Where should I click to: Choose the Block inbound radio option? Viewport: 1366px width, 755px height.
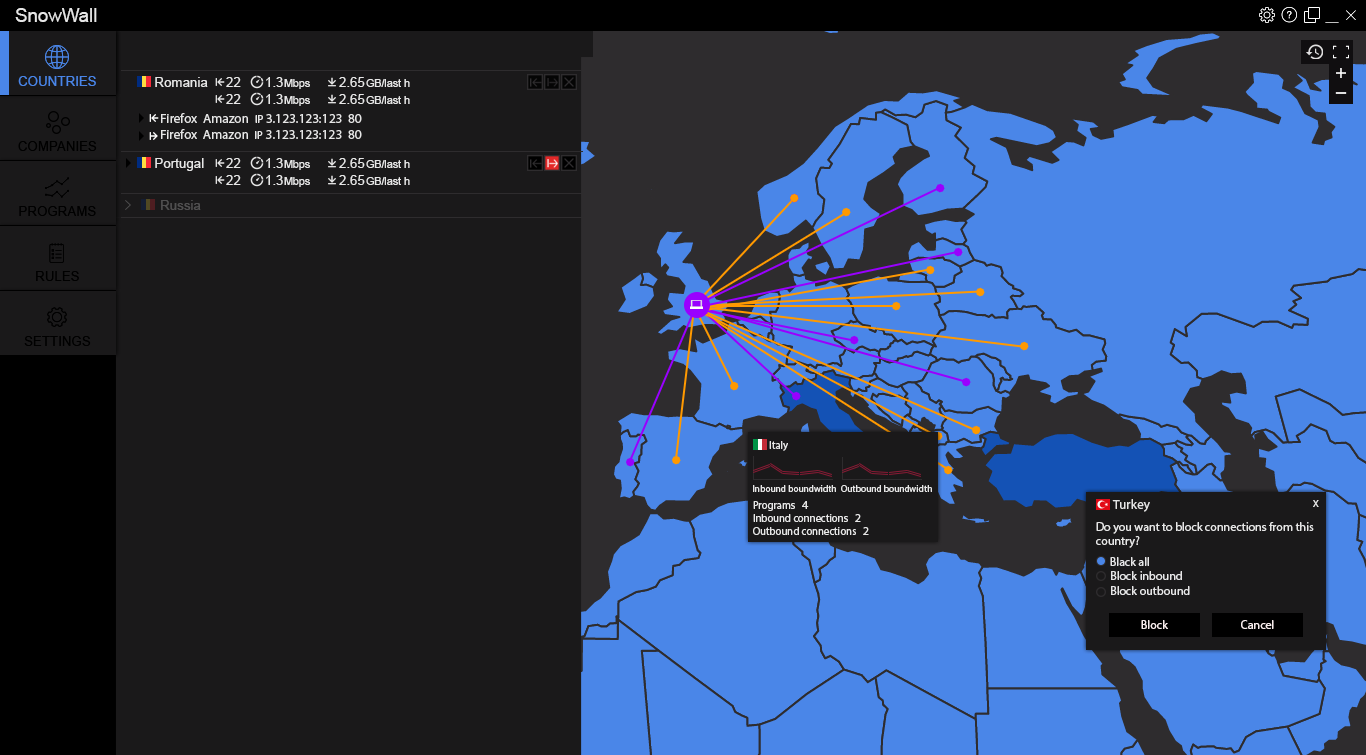(x=1102, y=576)
